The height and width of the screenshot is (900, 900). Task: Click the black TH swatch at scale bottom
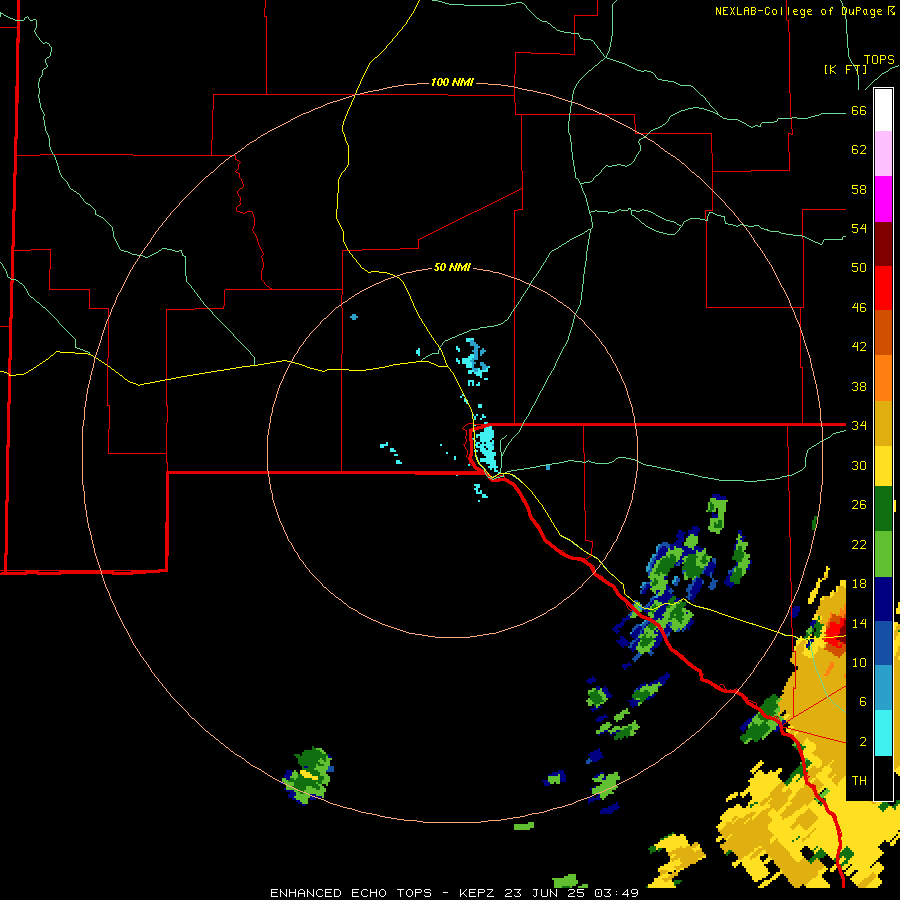(883, 778)
